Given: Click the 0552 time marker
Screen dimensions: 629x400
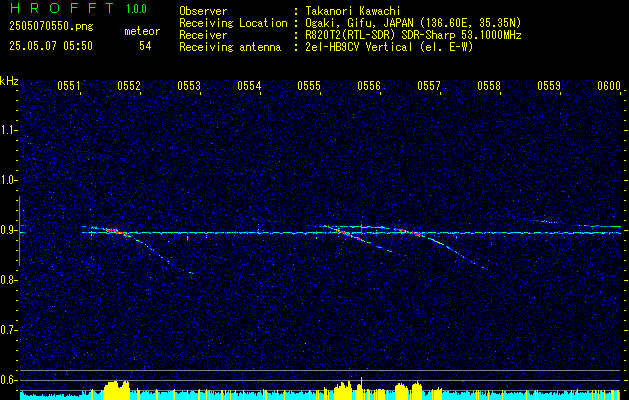Looking at the screenshot, I should pos(129,86).
